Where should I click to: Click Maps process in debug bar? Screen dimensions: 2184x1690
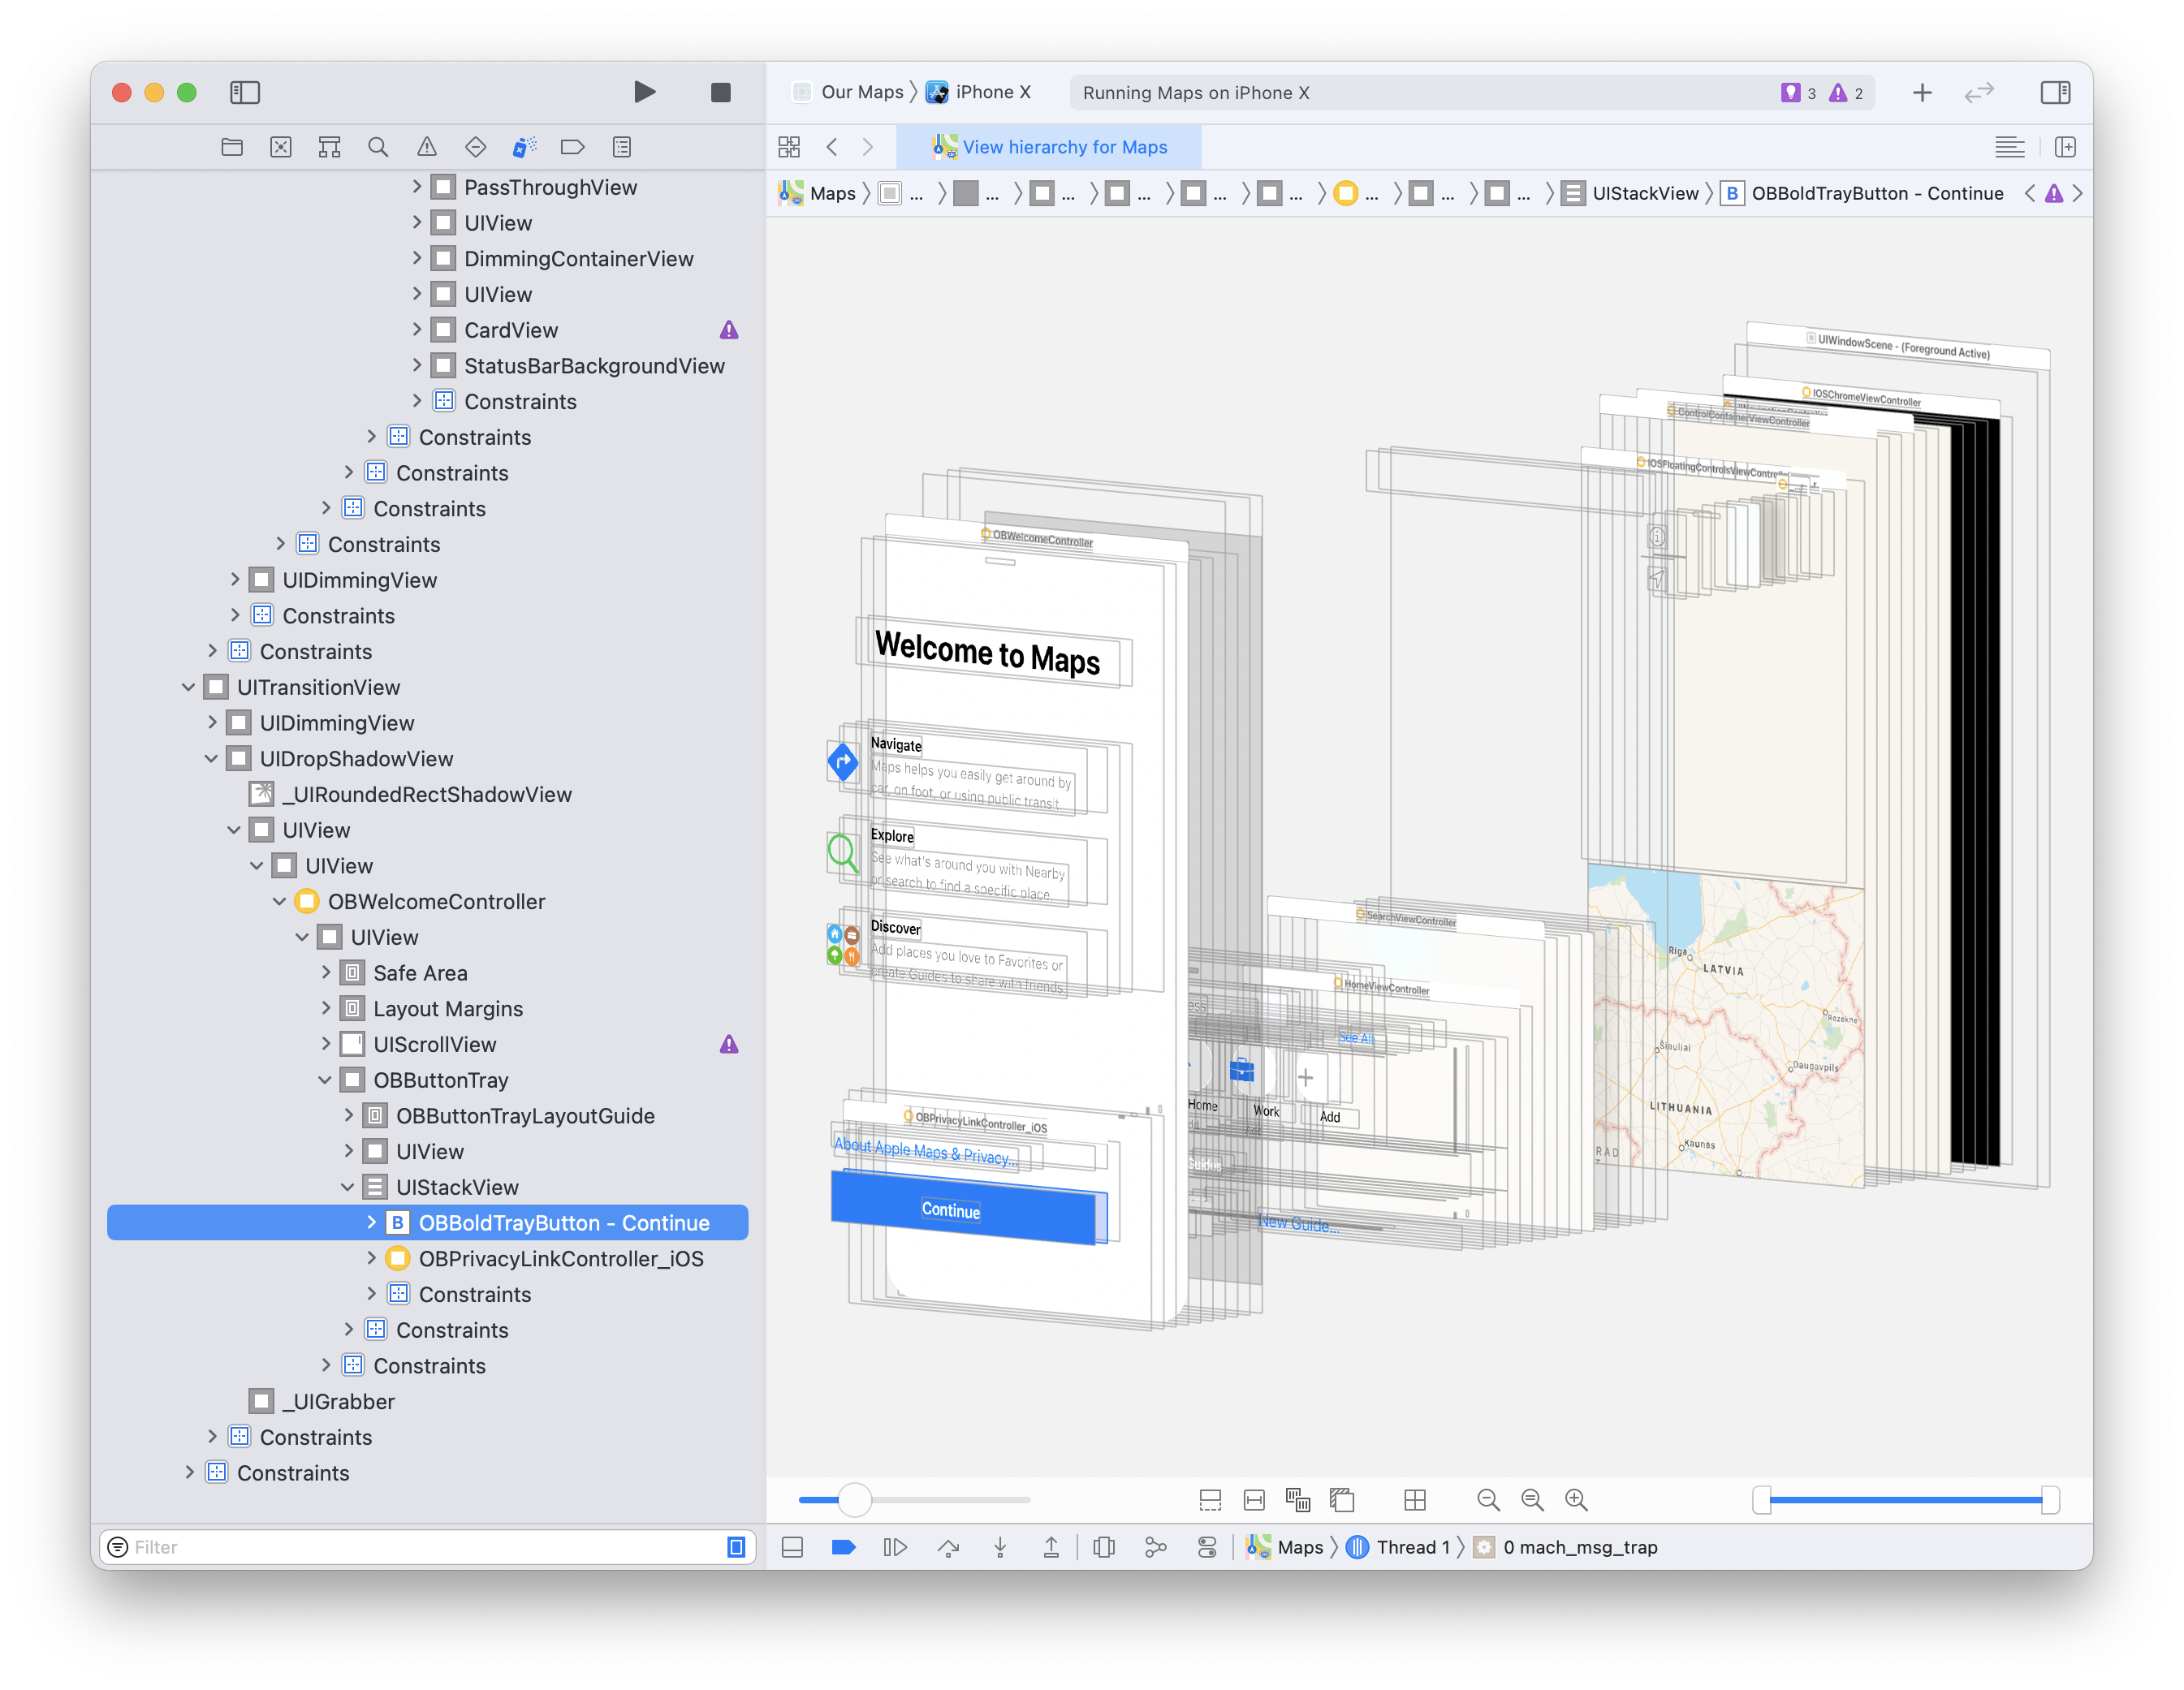[x=1285, y=1547]
